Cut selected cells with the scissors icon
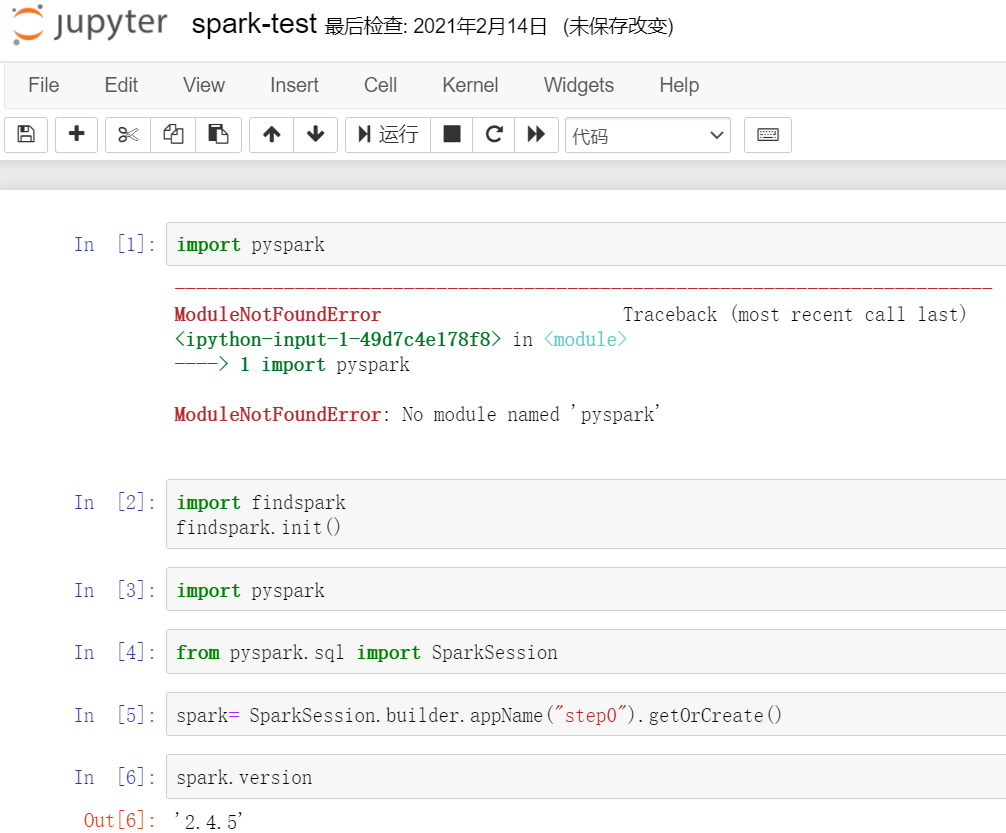This screenshot has width=1006, height=833. coord(128,135)
